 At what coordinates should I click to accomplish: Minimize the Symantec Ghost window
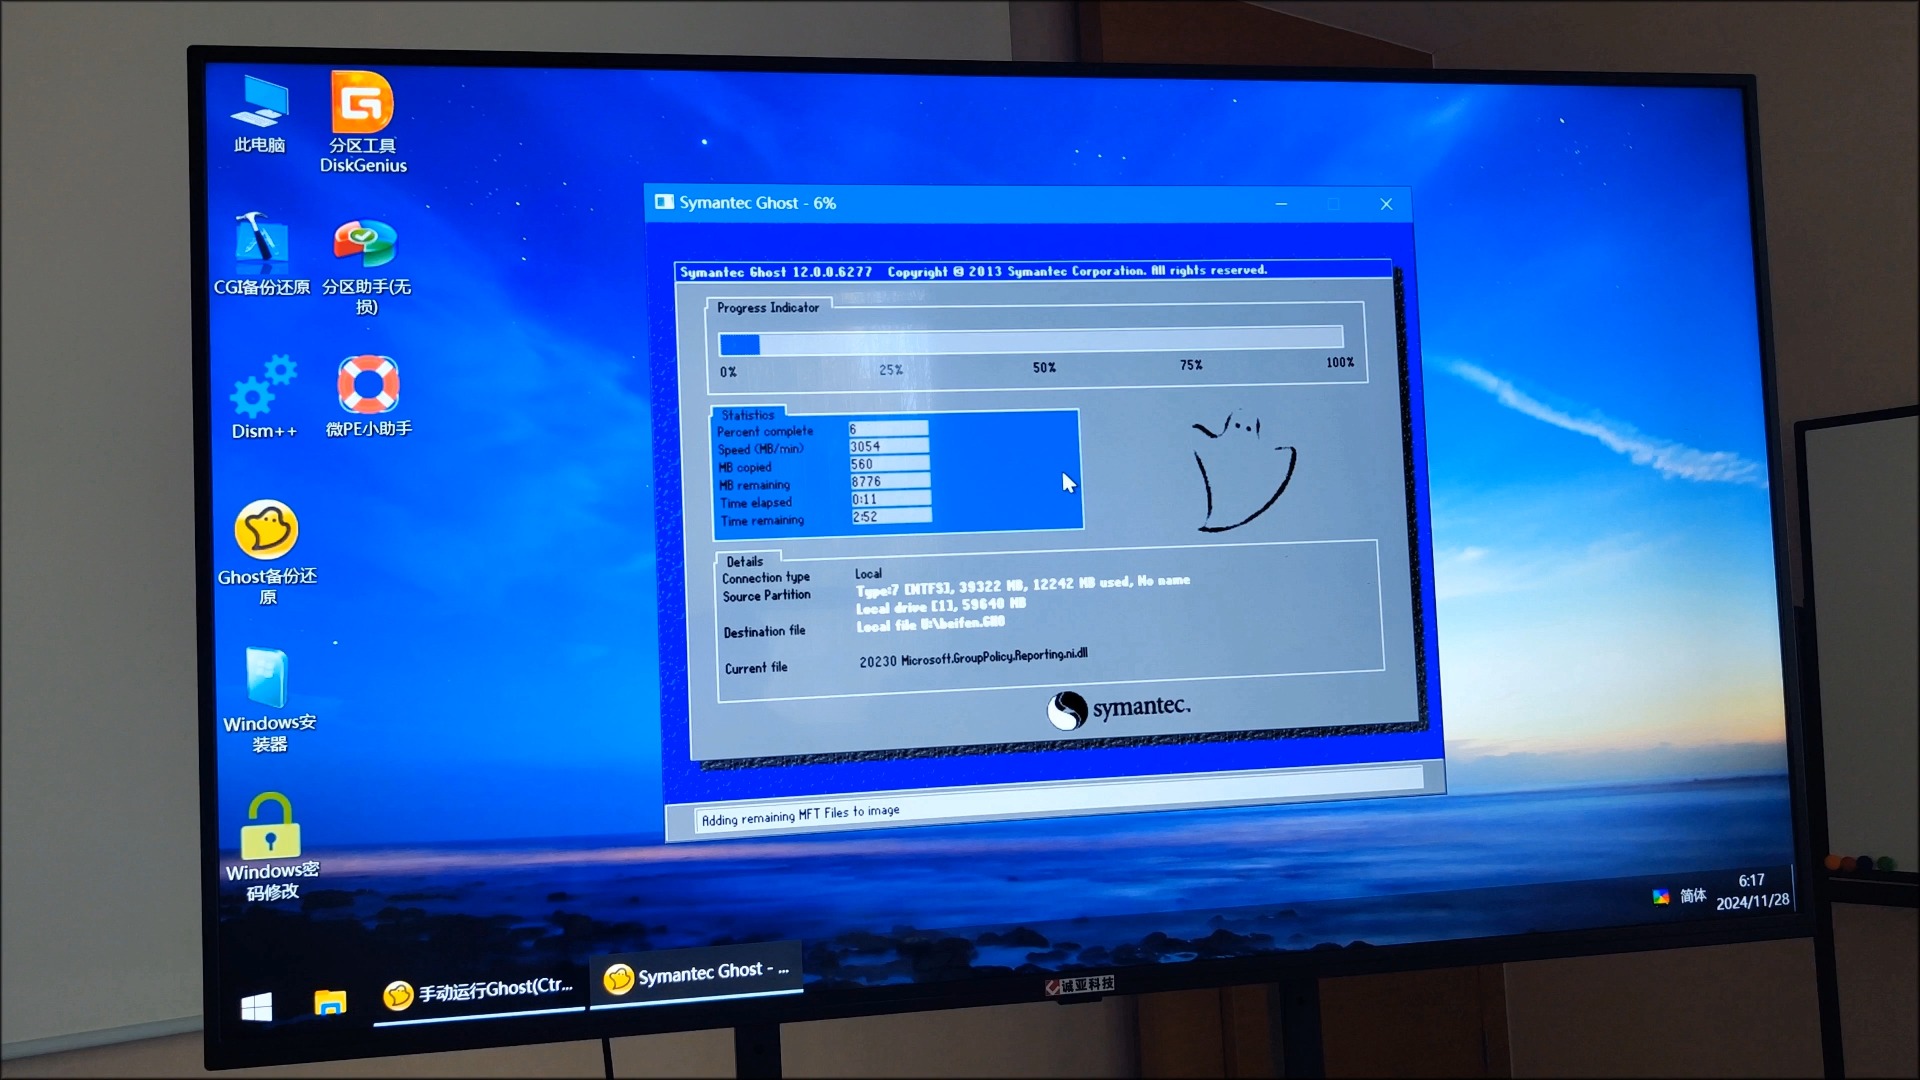point(1281,204)
